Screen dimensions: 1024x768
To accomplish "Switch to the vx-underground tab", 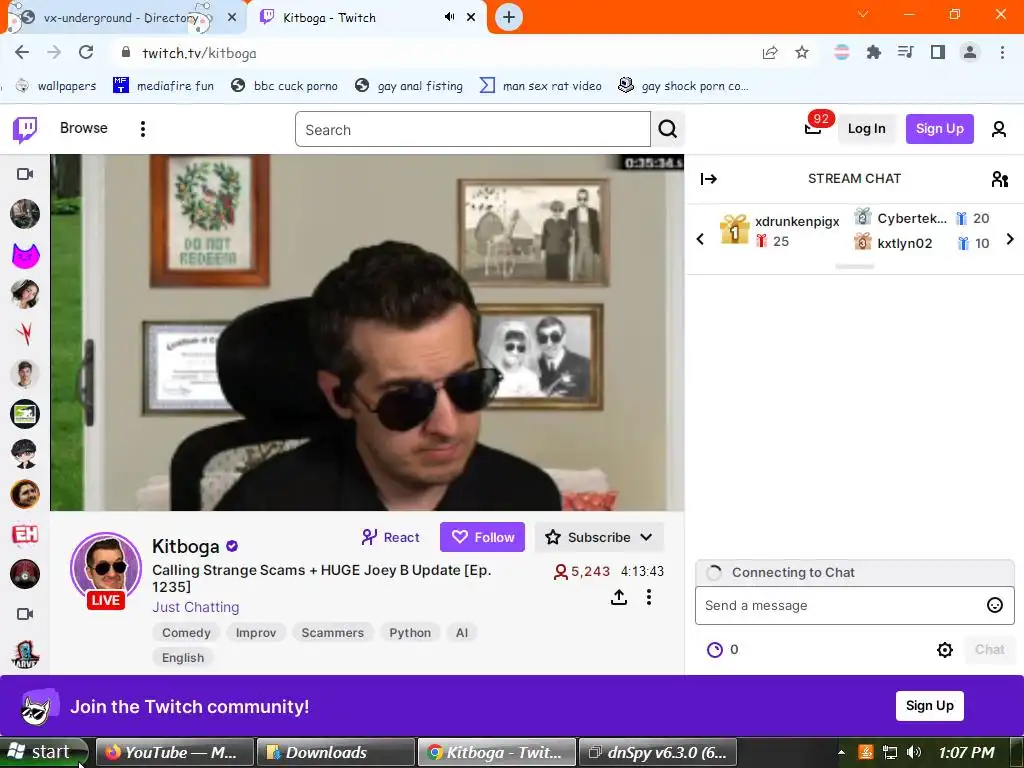I will tap(121, 18).
